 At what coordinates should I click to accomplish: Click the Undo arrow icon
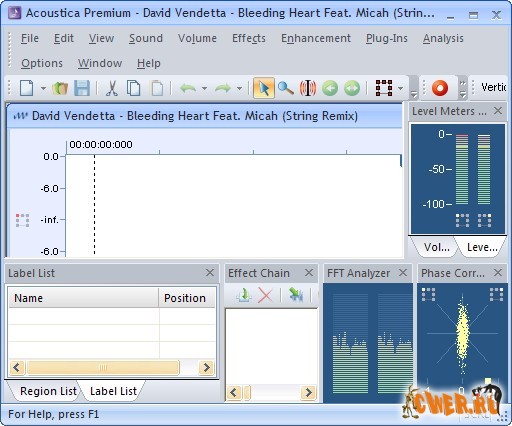pyautogui.click(x=188, y=89)
